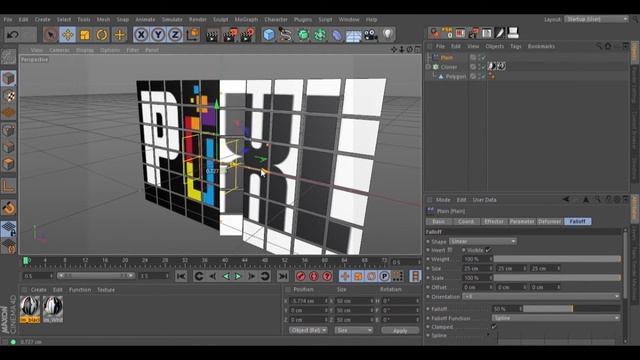The image size is (640, 360).
Task: Toggle the Z axis lock
Action: click(x=175, y=35)
